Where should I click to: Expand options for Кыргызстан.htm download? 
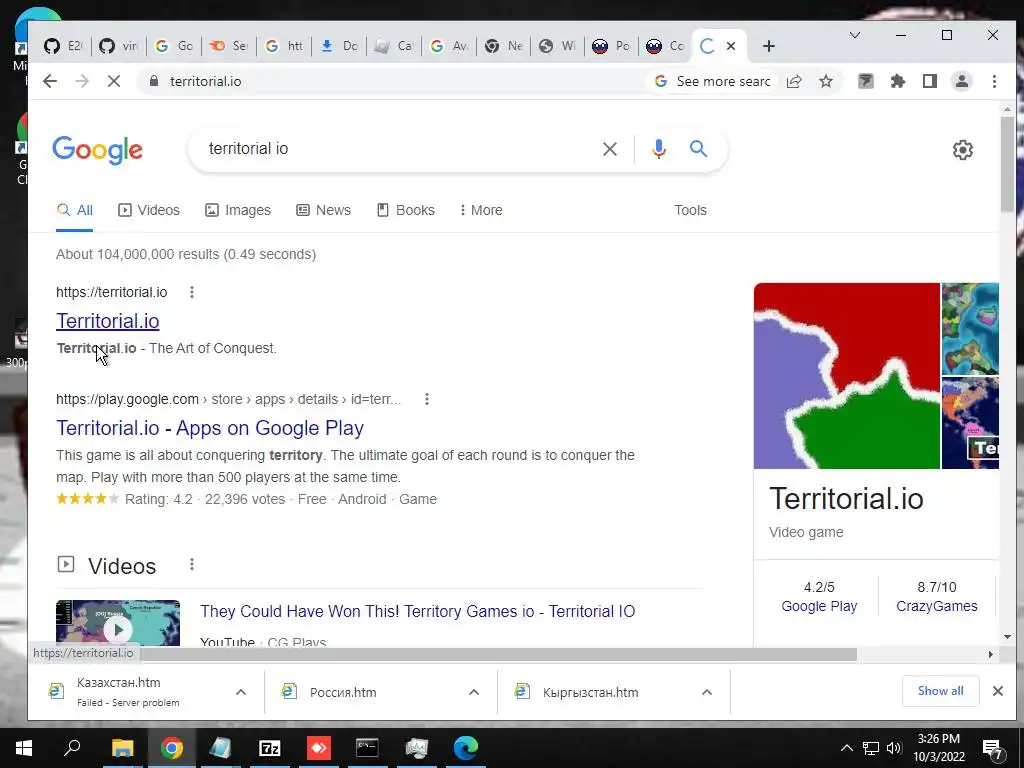tap(707, 692)
